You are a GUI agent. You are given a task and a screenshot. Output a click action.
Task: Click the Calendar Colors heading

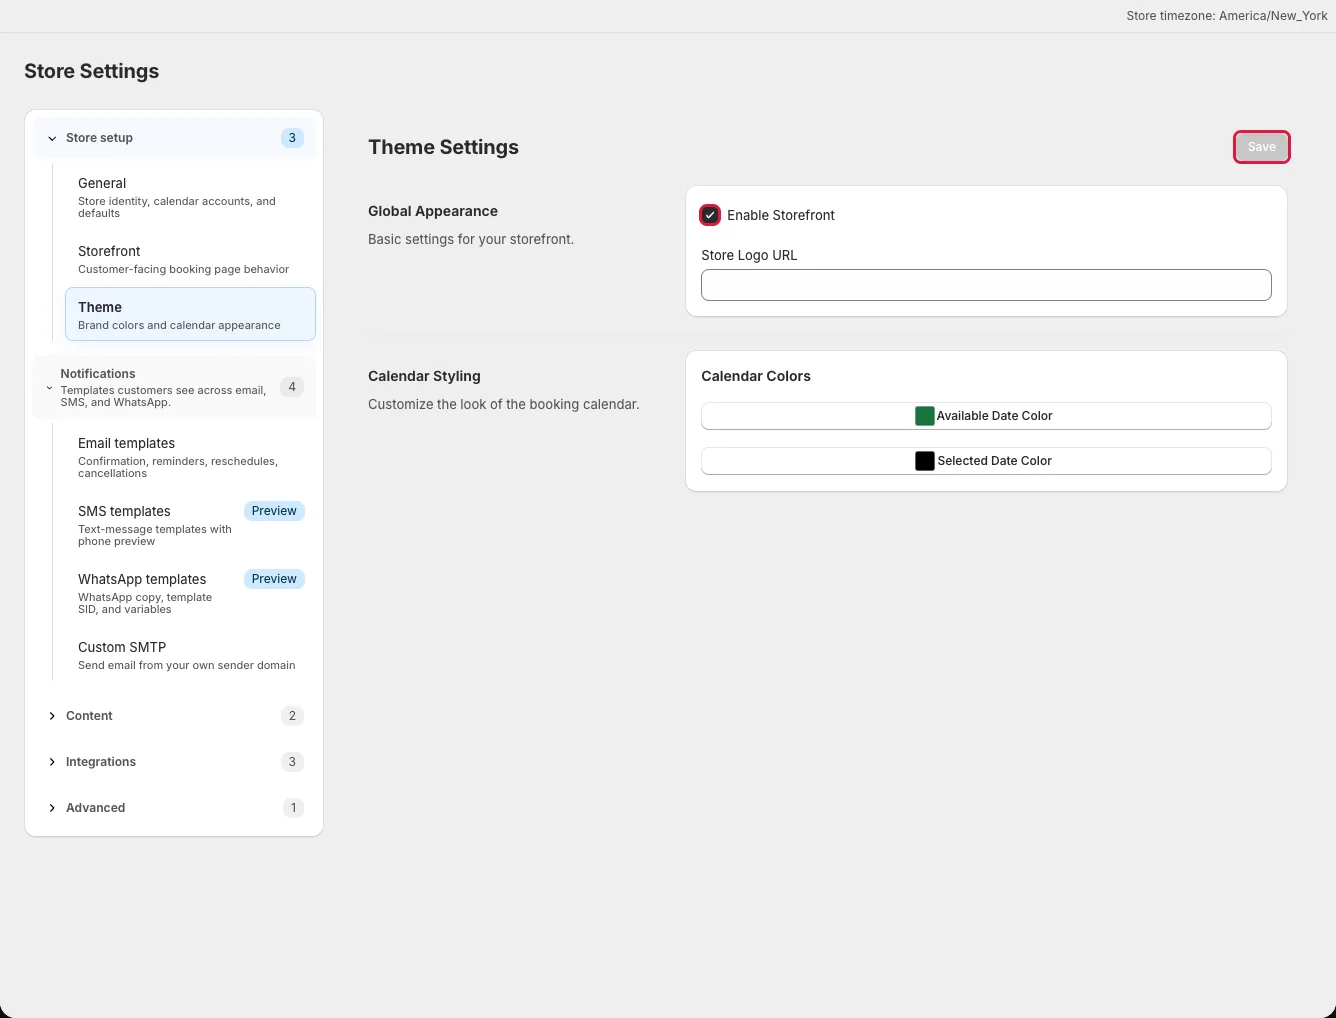(756, 376)
